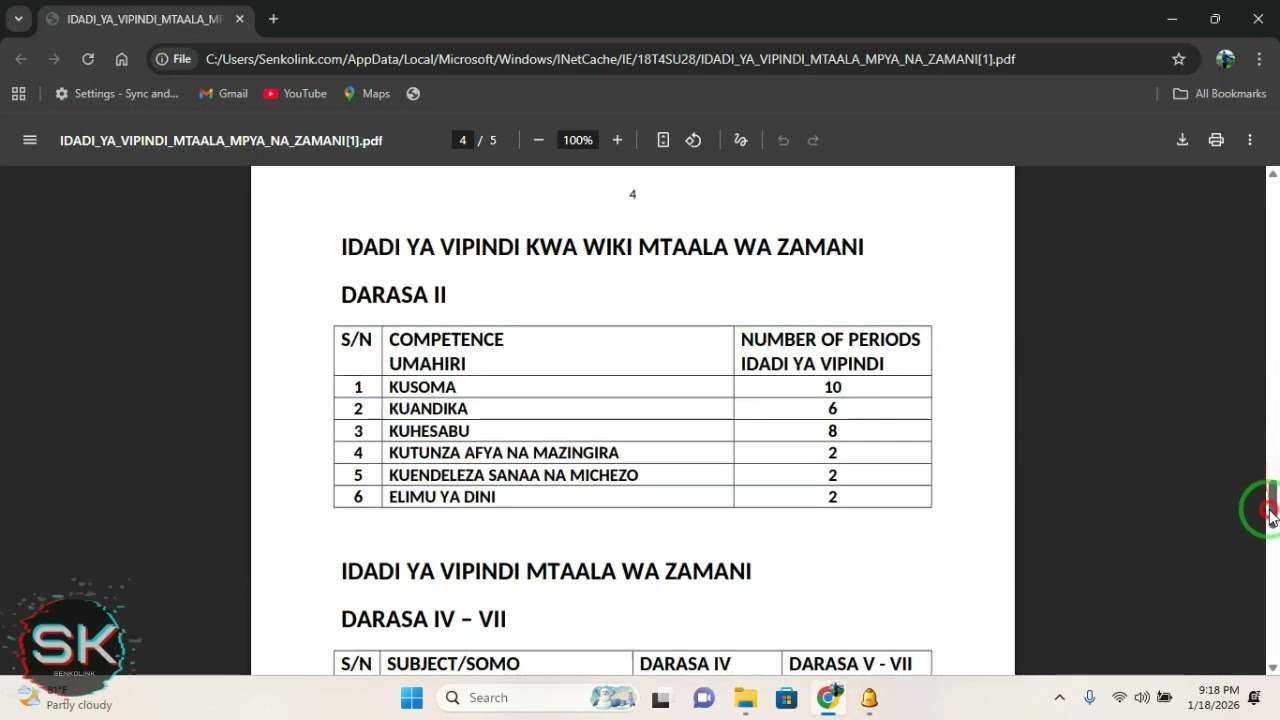Open the volume tray icon
The image size is (1280, 720).
1141,697
